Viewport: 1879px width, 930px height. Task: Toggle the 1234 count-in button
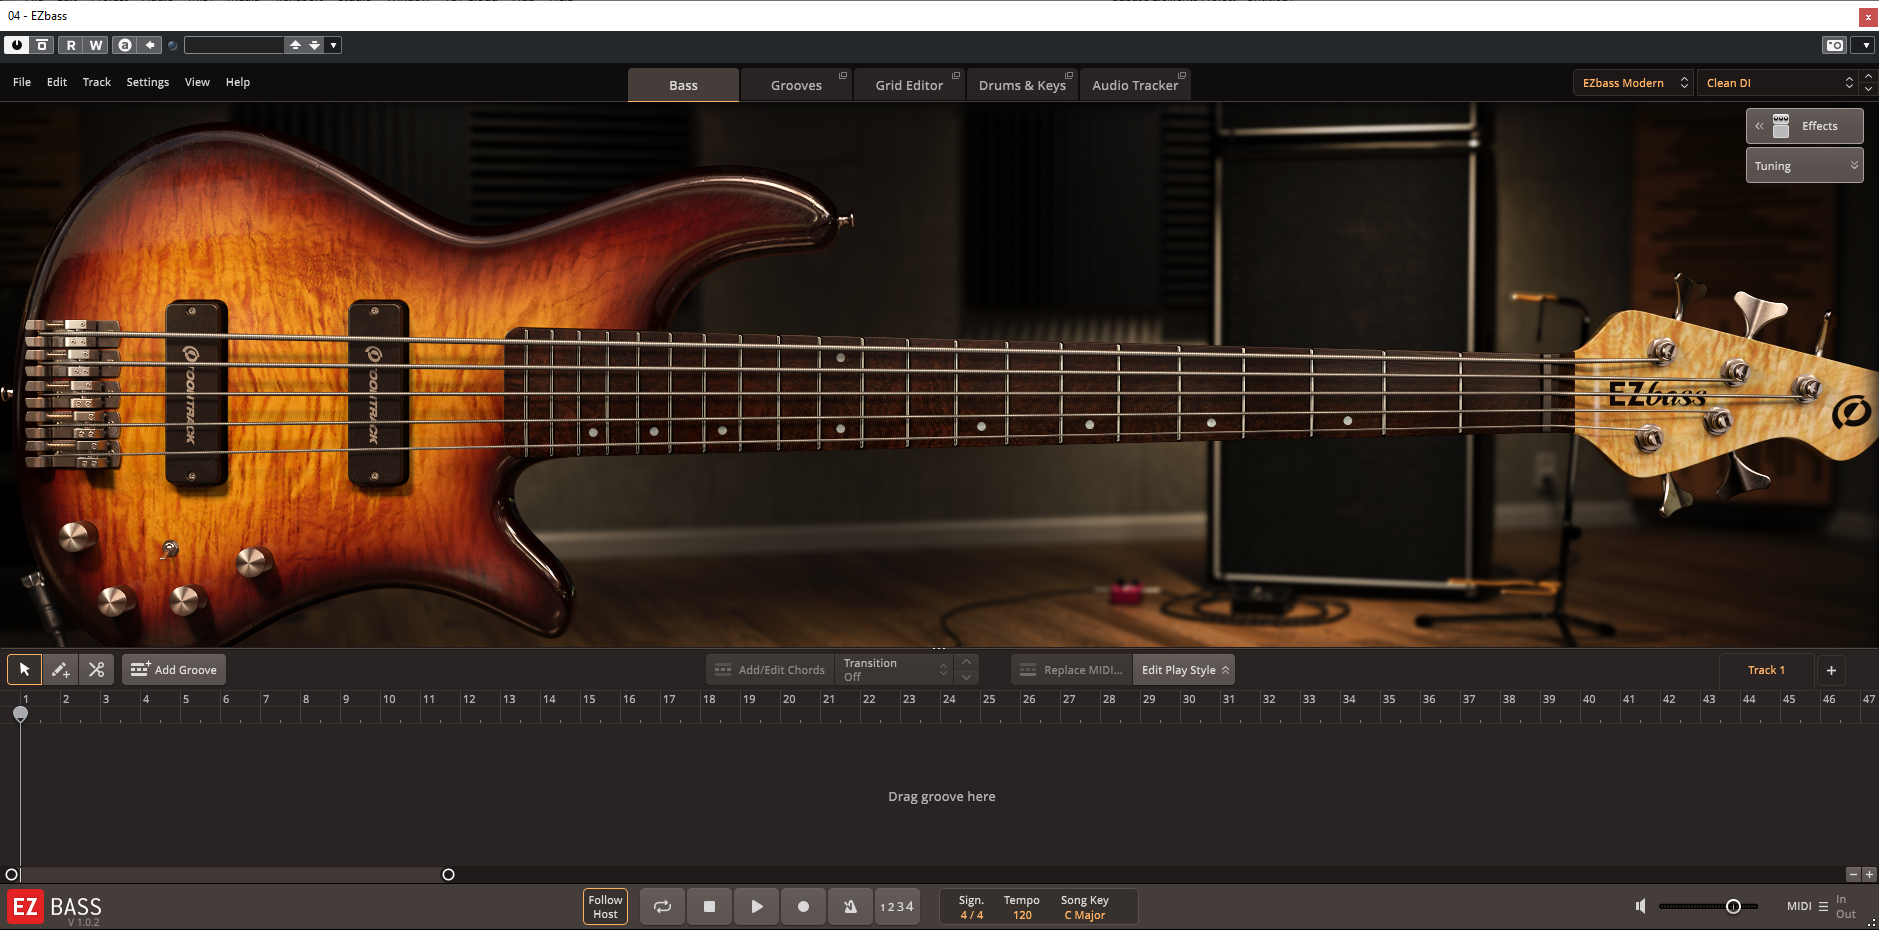coord(897,907)
